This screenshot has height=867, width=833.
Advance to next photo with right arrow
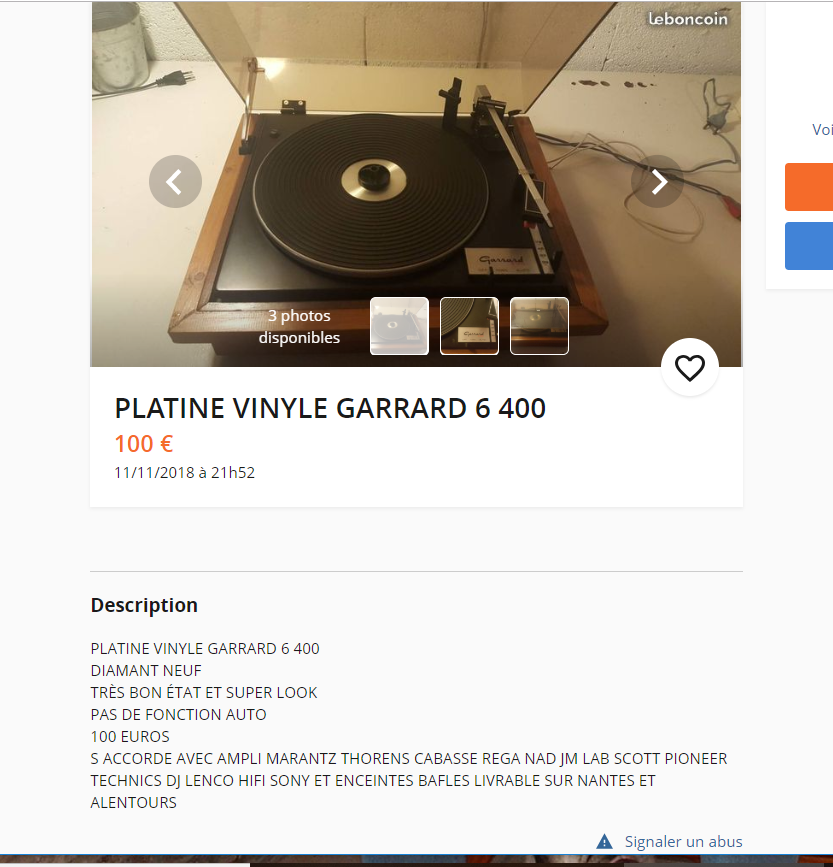pos(658,181)
